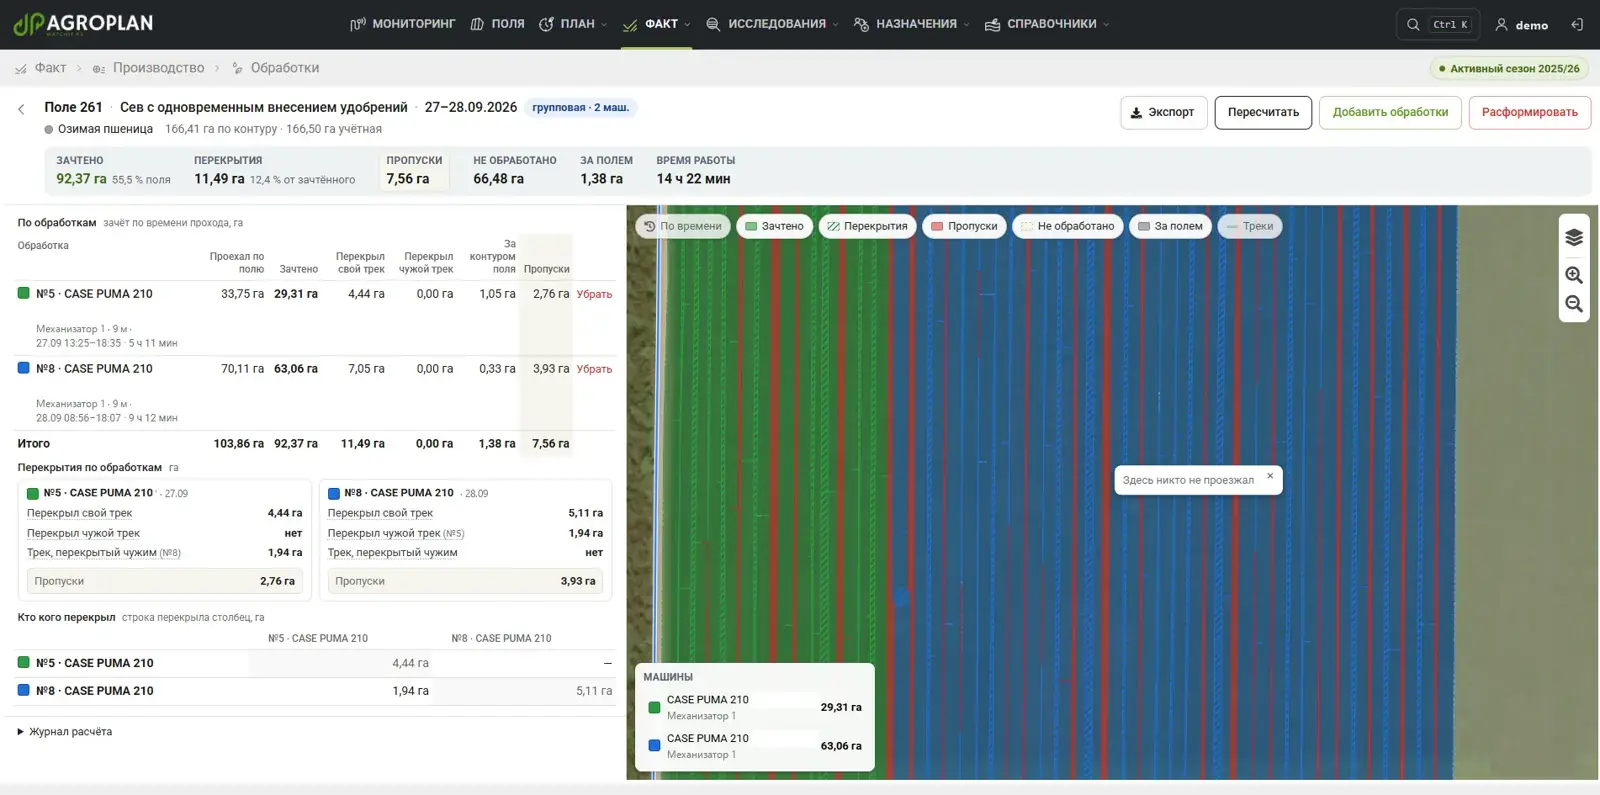Select the green CASE PUMA 210 in Машины legend
1600x795 pixels.
point(755,707)
